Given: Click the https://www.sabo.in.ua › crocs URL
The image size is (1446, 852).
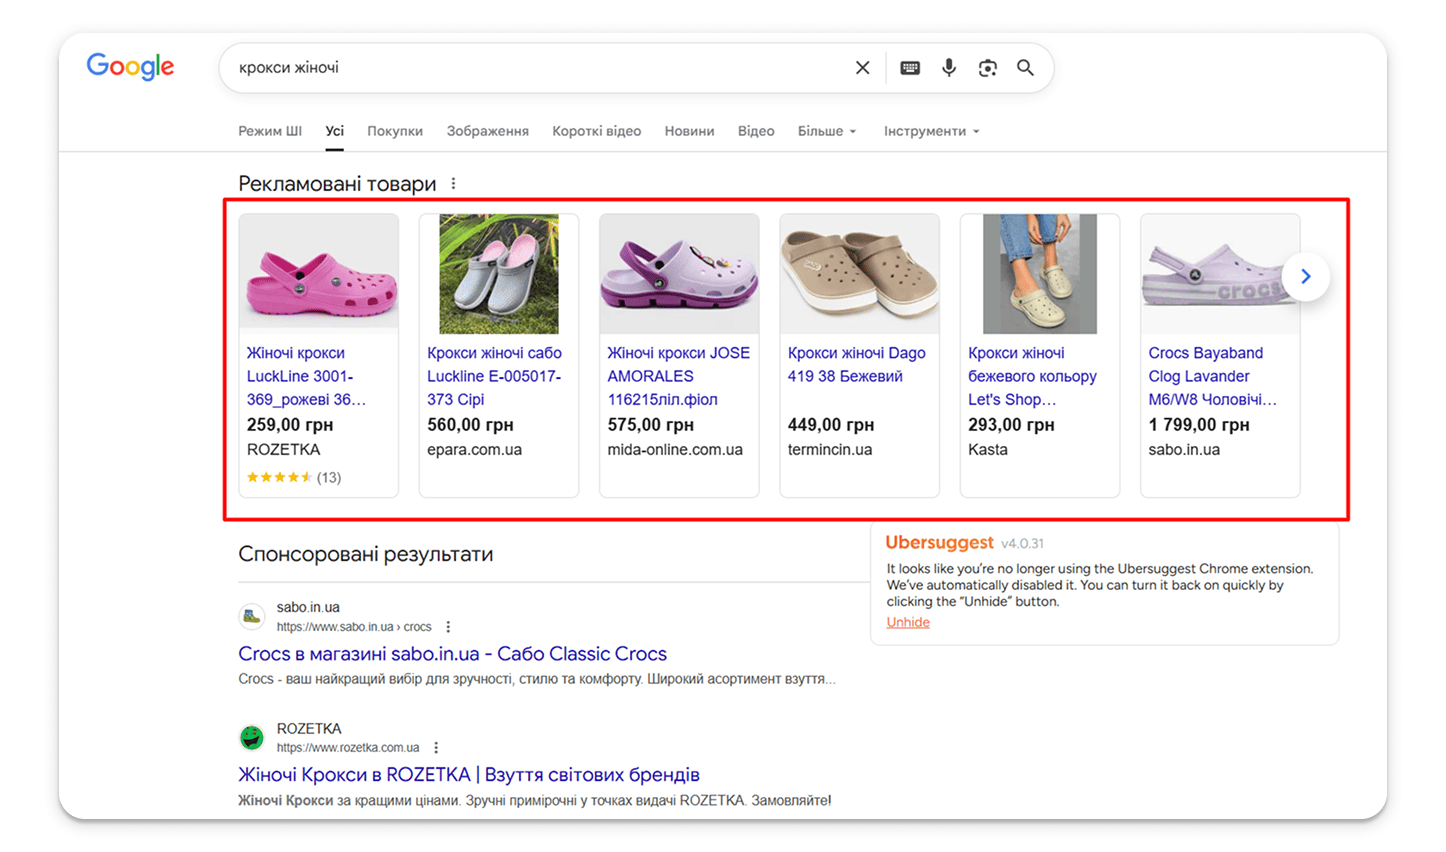Looking at the screenshot, I should point(354,627).
